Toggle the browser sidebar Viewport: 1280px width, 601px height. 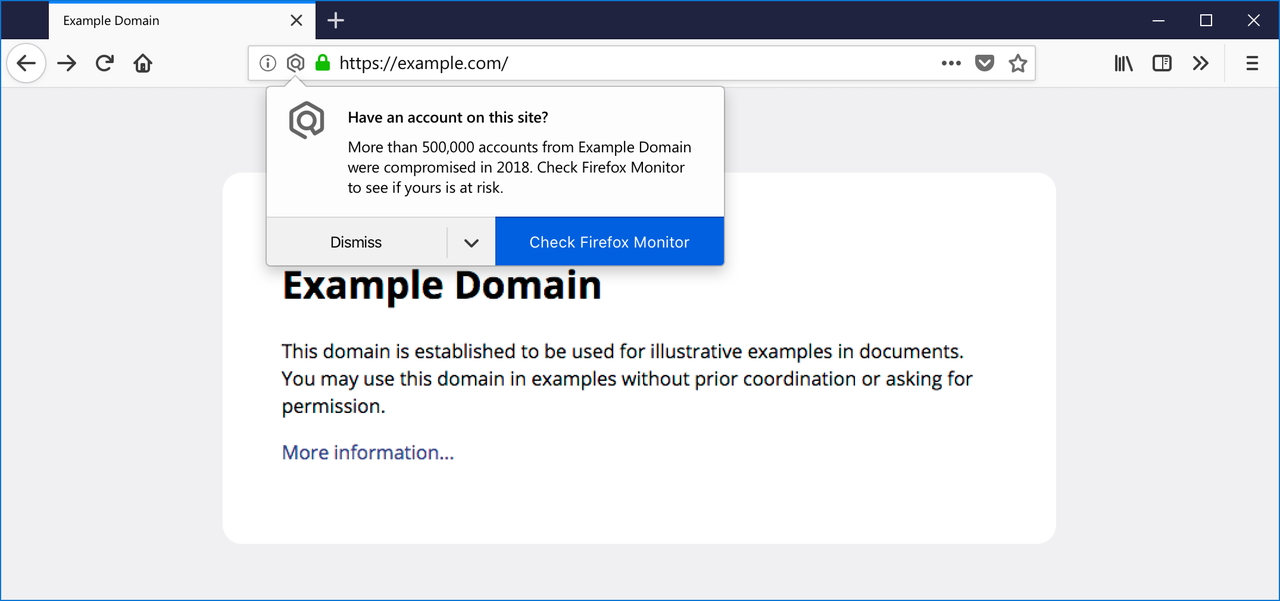(1161, 63)
